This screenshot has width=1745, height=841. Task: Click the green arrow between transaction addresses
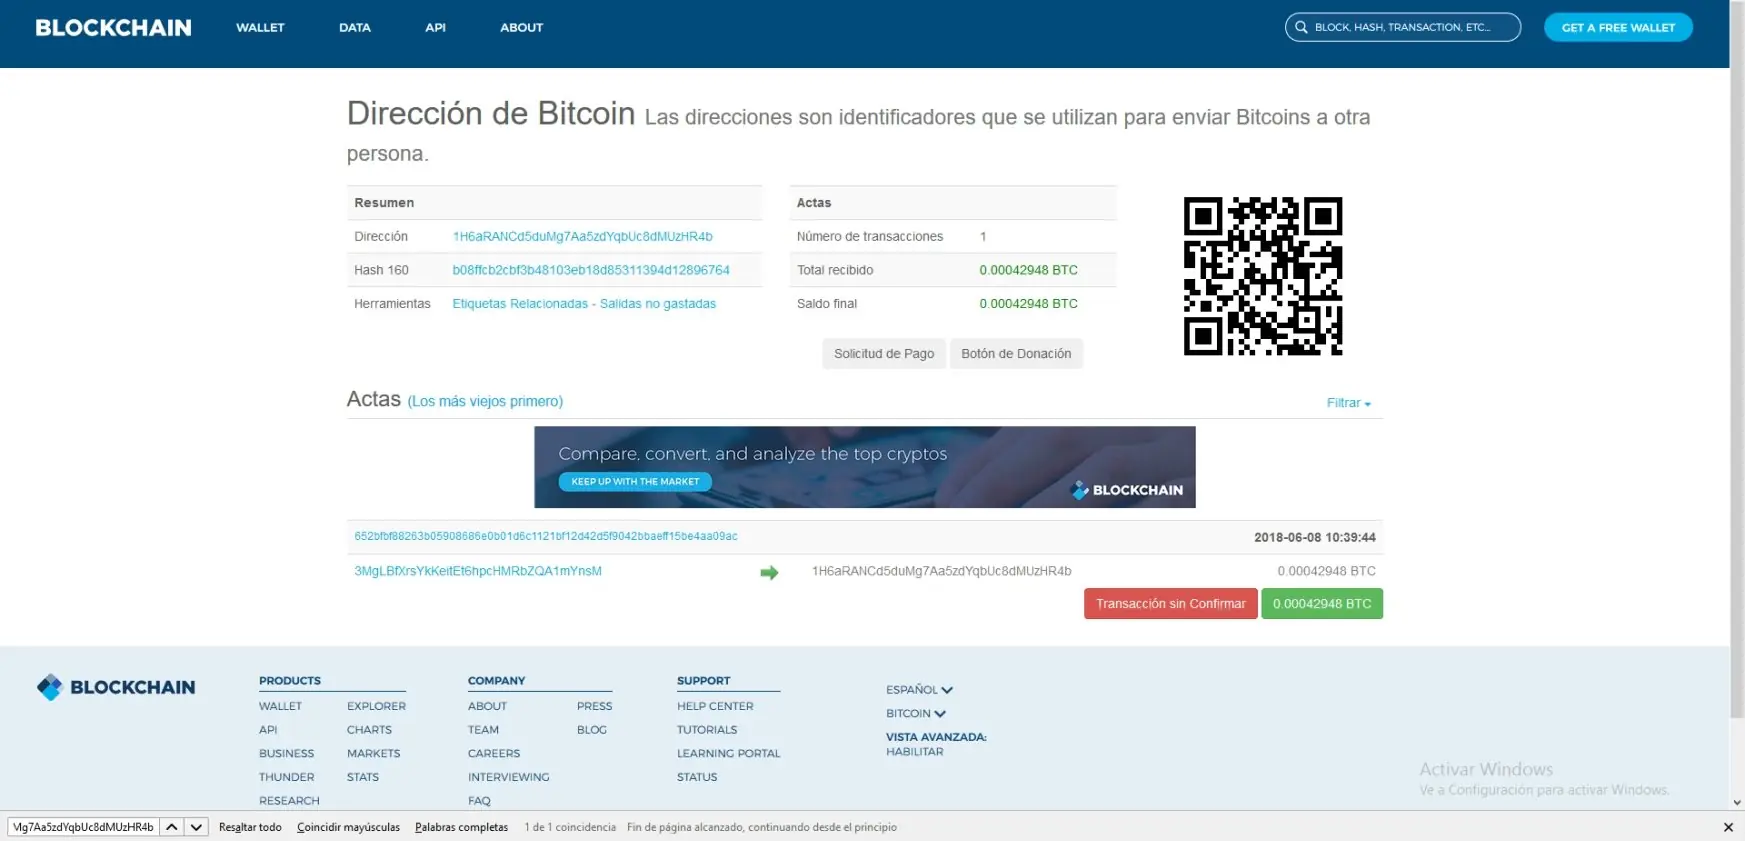pyautogui.click(x=769, y=573)
